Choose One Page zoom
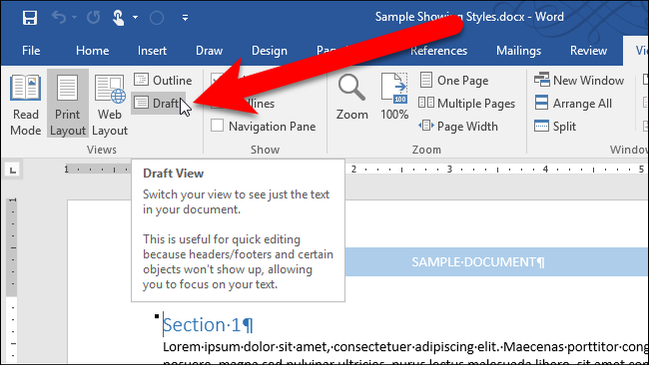 [x=454, y=80]
